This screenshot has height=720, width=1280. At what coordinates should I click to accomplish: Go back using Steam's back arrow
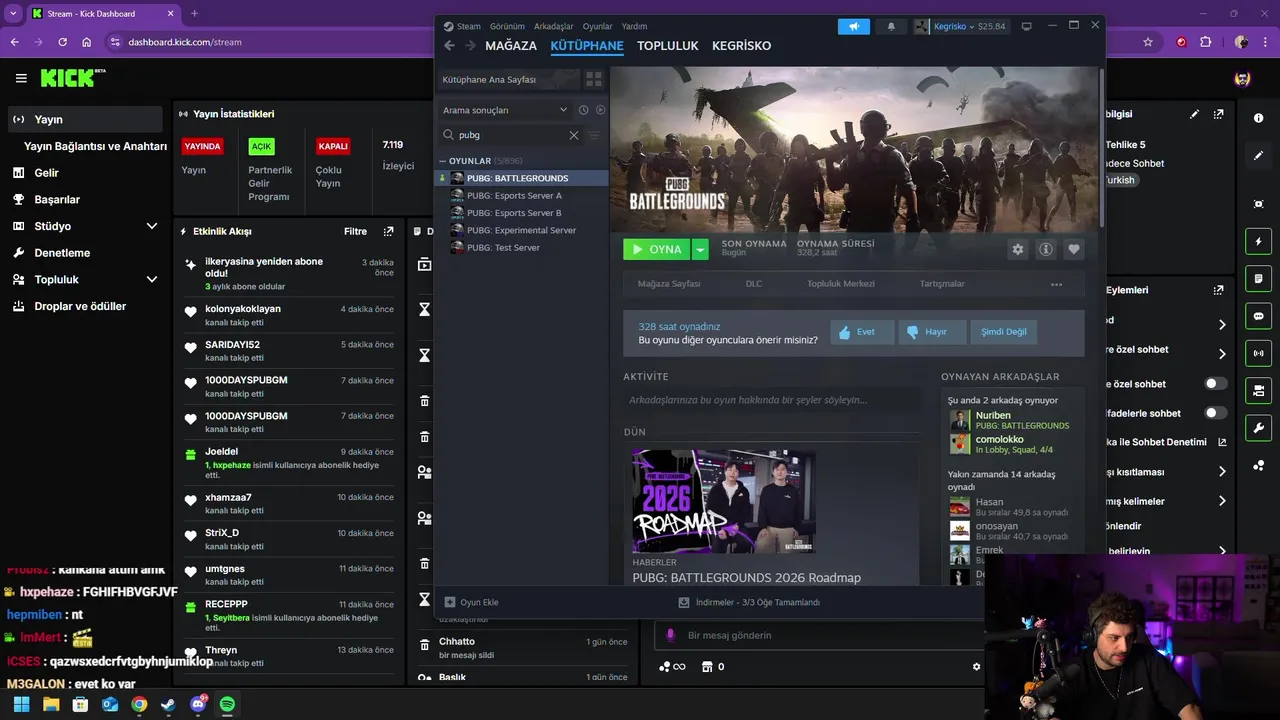pos(449,46)
